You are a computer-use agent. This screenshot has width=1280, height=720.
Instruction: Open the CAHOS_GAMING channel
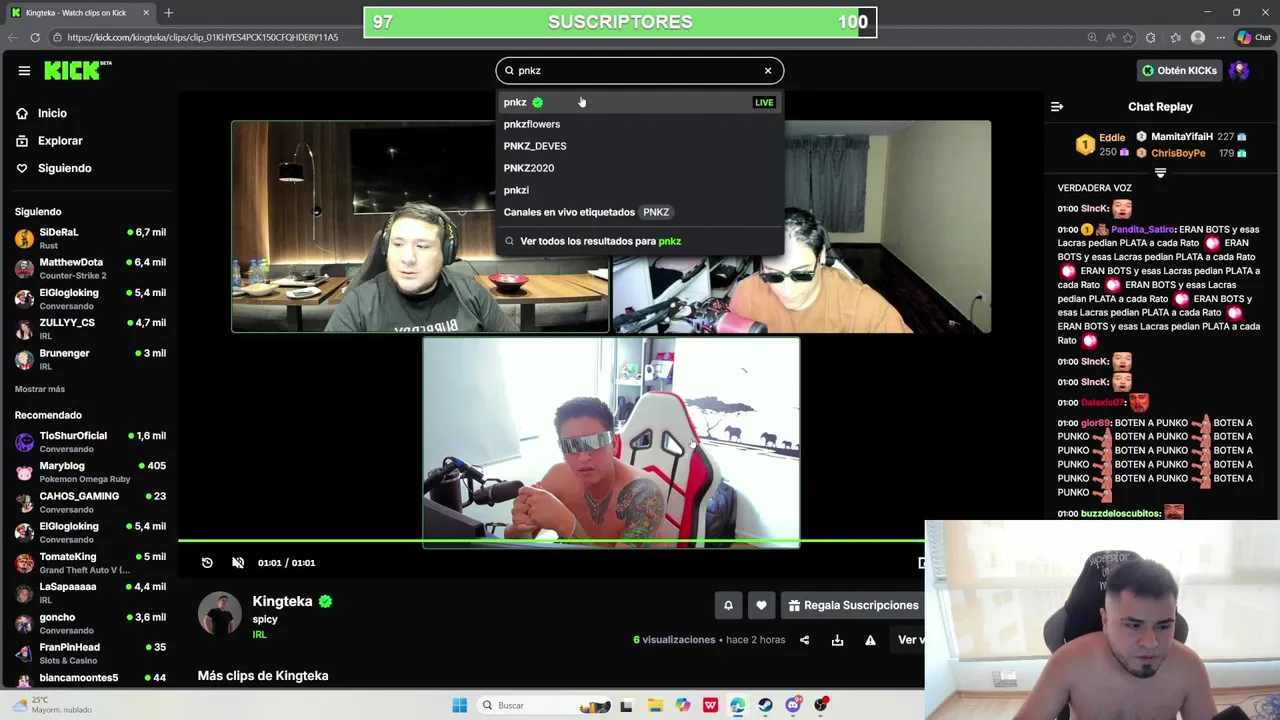click(x=90, y=502)
